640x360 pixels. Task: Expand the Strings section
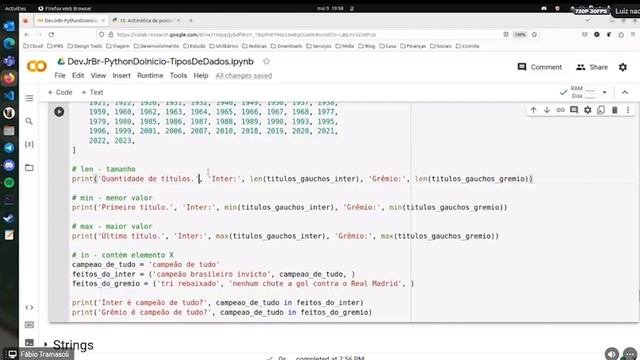point(45,345)
